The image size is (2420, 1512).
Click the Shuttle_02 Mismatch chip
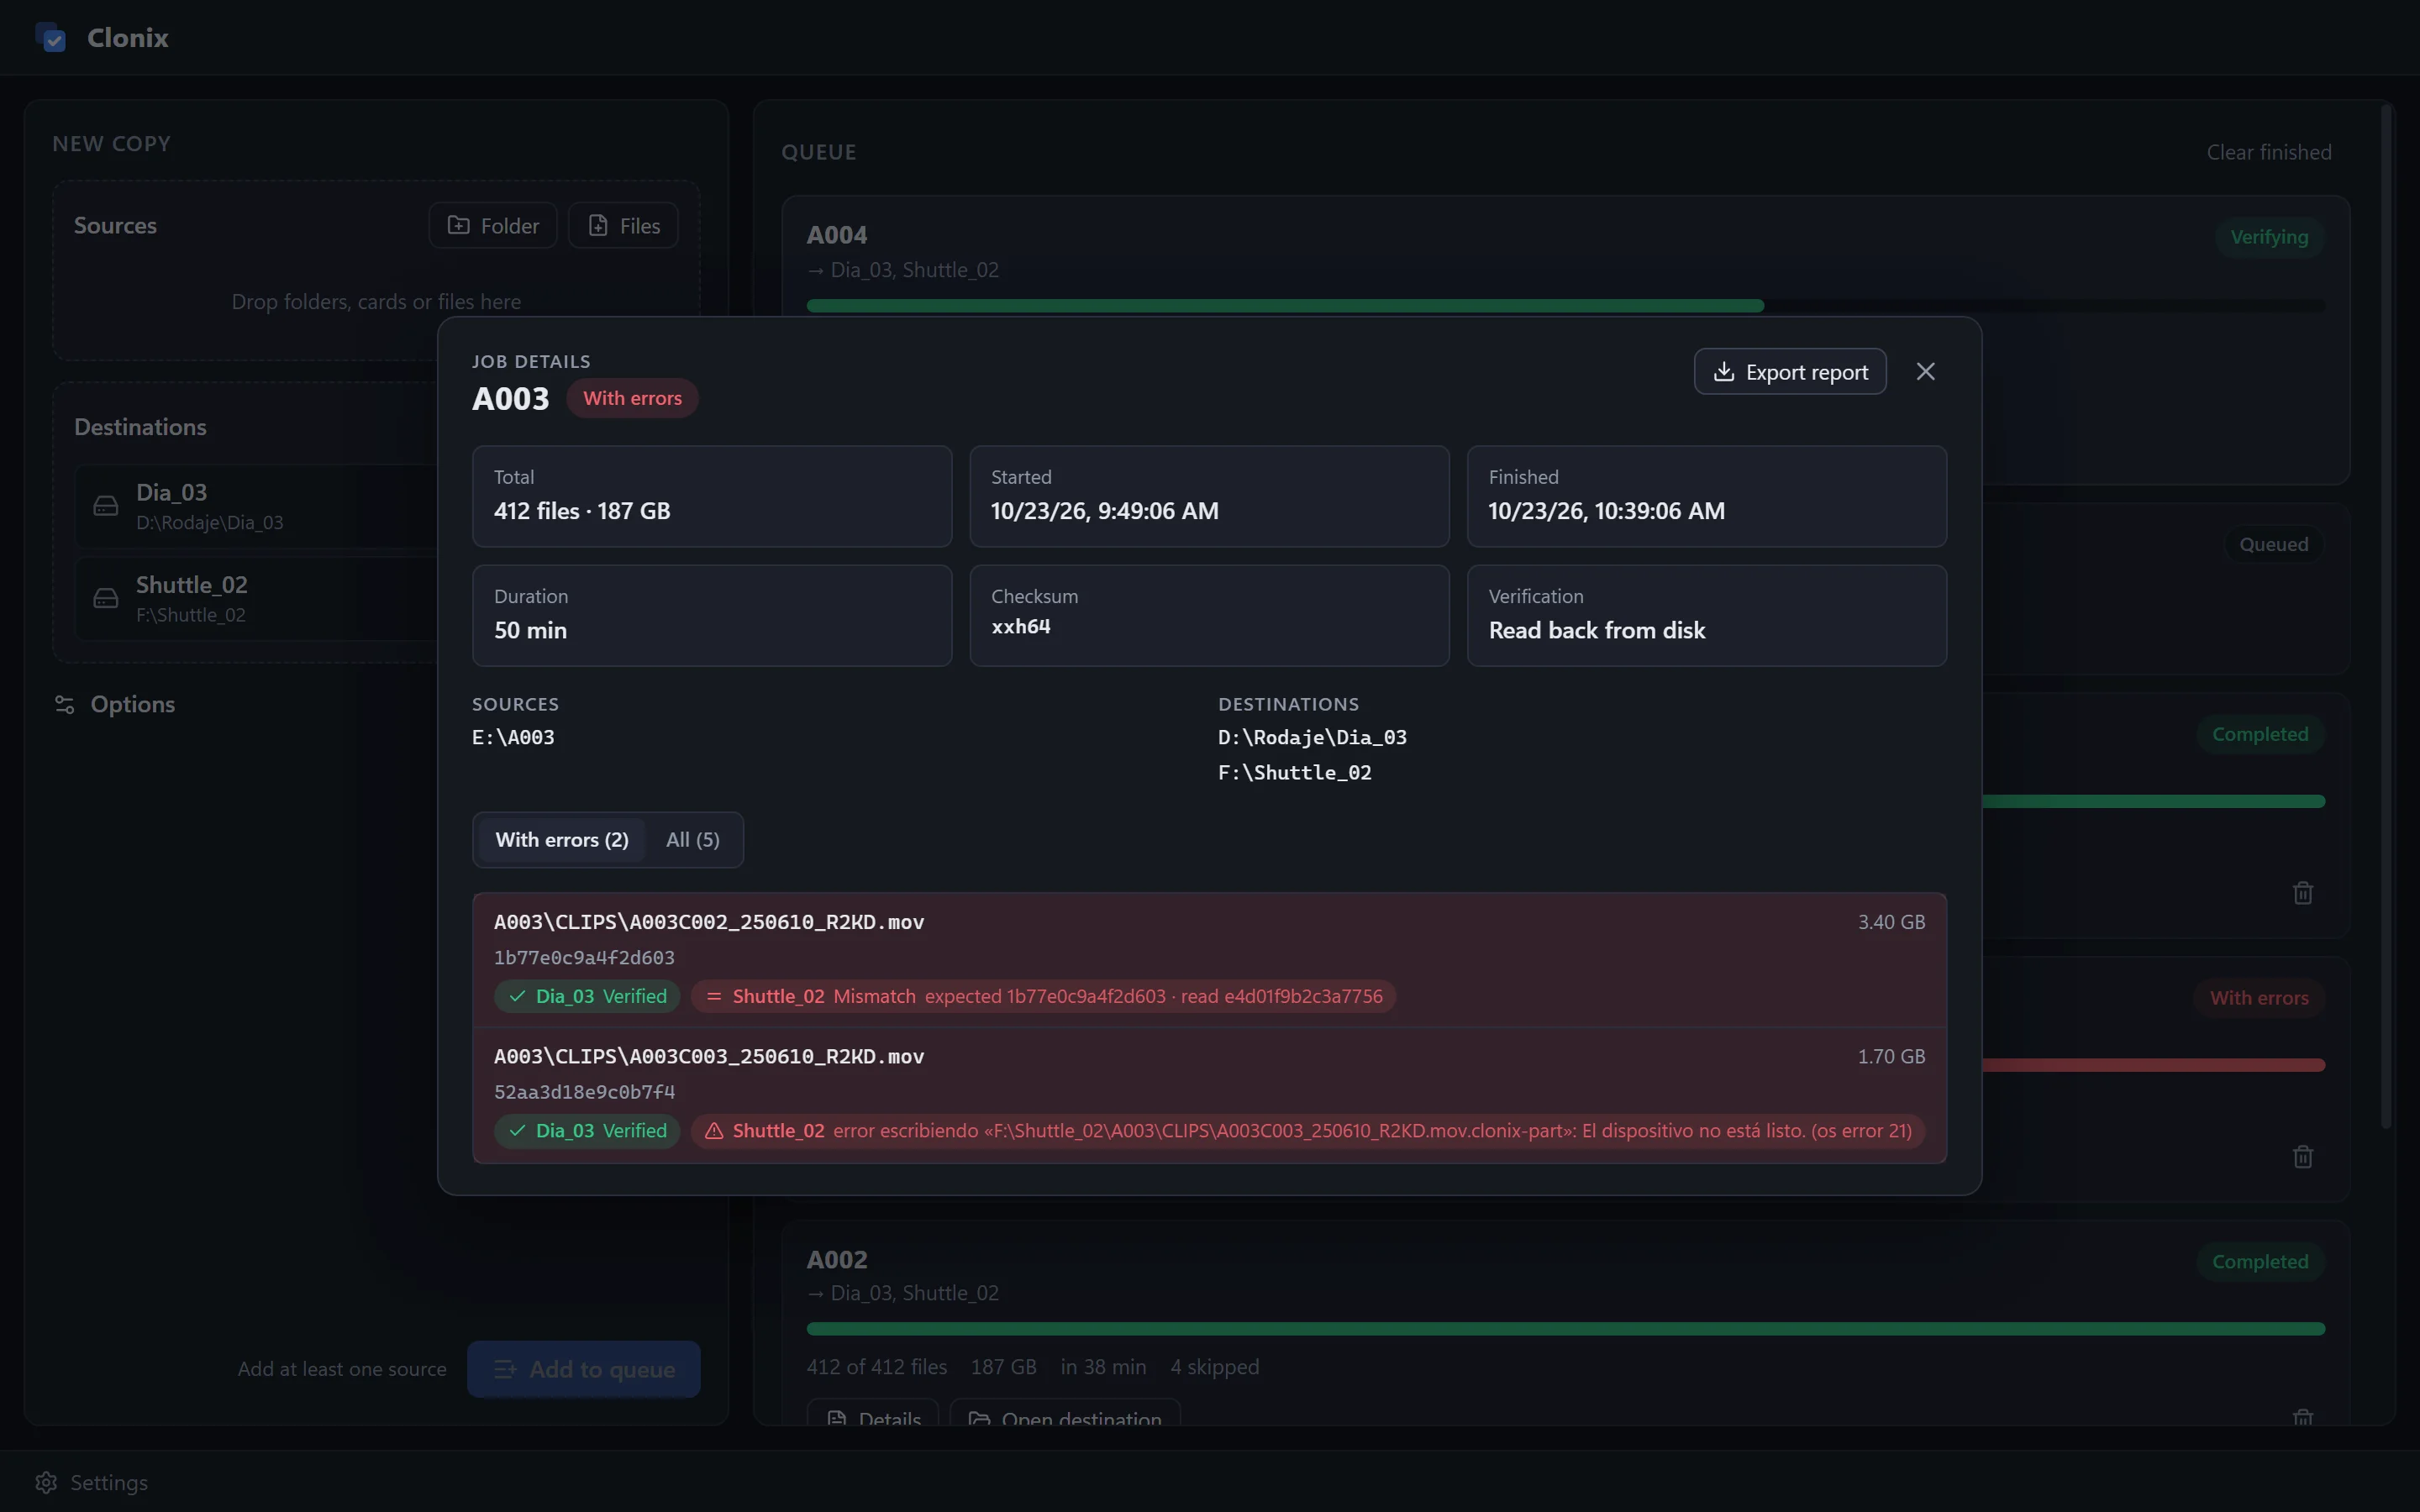point(1043,997)
